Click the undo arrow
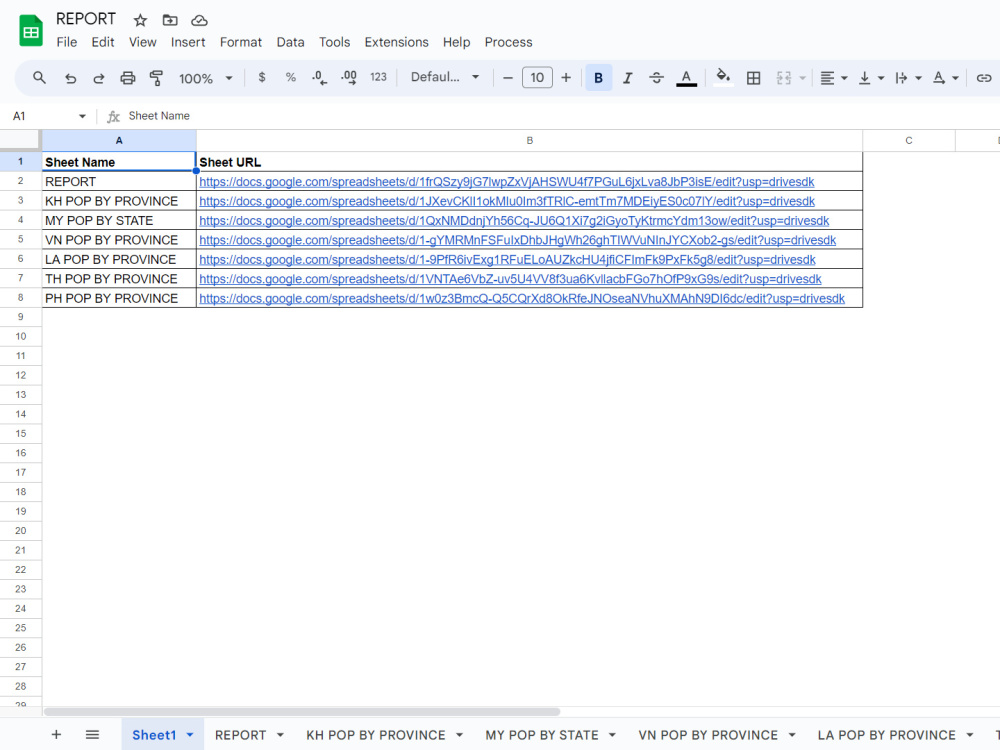Image resolution: width=1000 pixels, height=750 pixels. pos(70,78)
